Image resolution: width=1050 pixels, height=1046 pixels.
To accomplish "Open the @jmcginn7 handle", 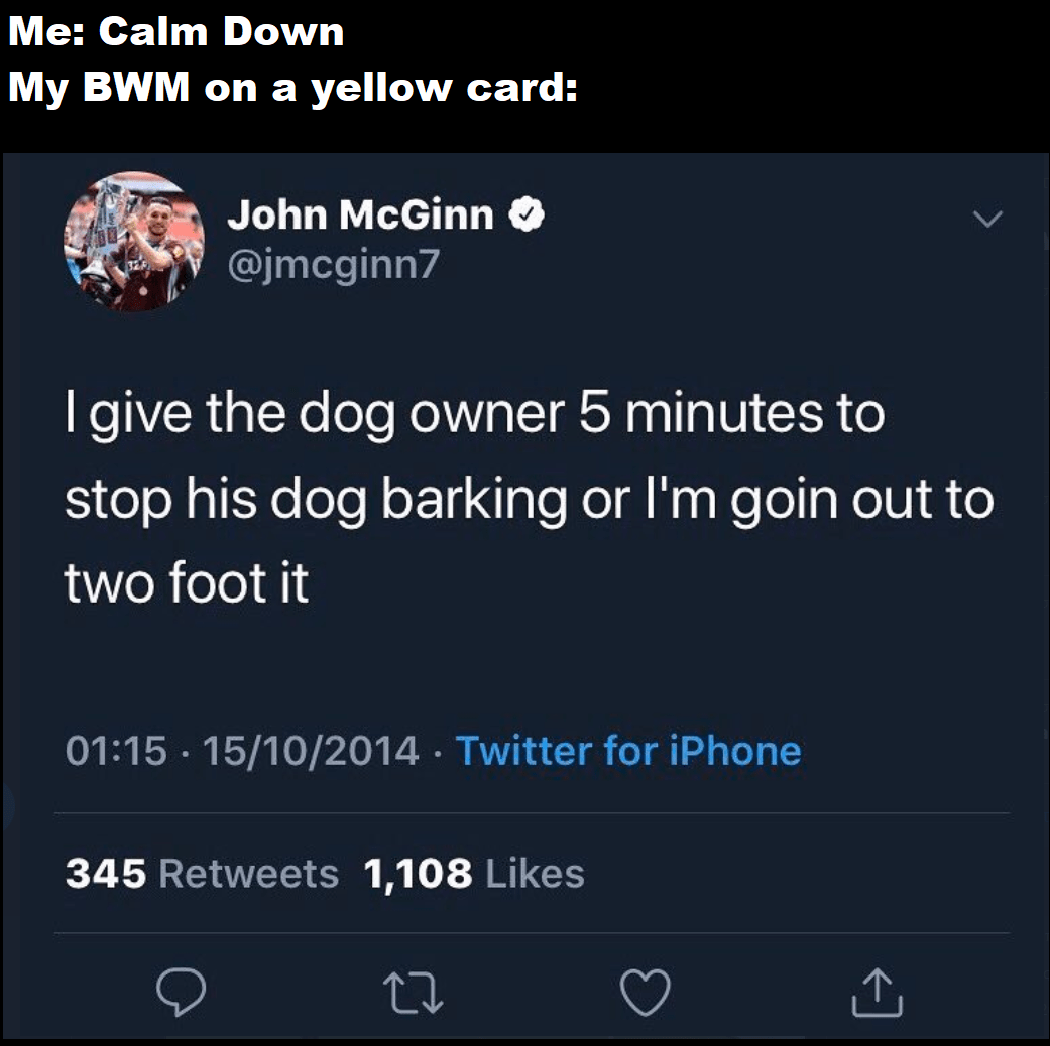I will pos(333,266).
